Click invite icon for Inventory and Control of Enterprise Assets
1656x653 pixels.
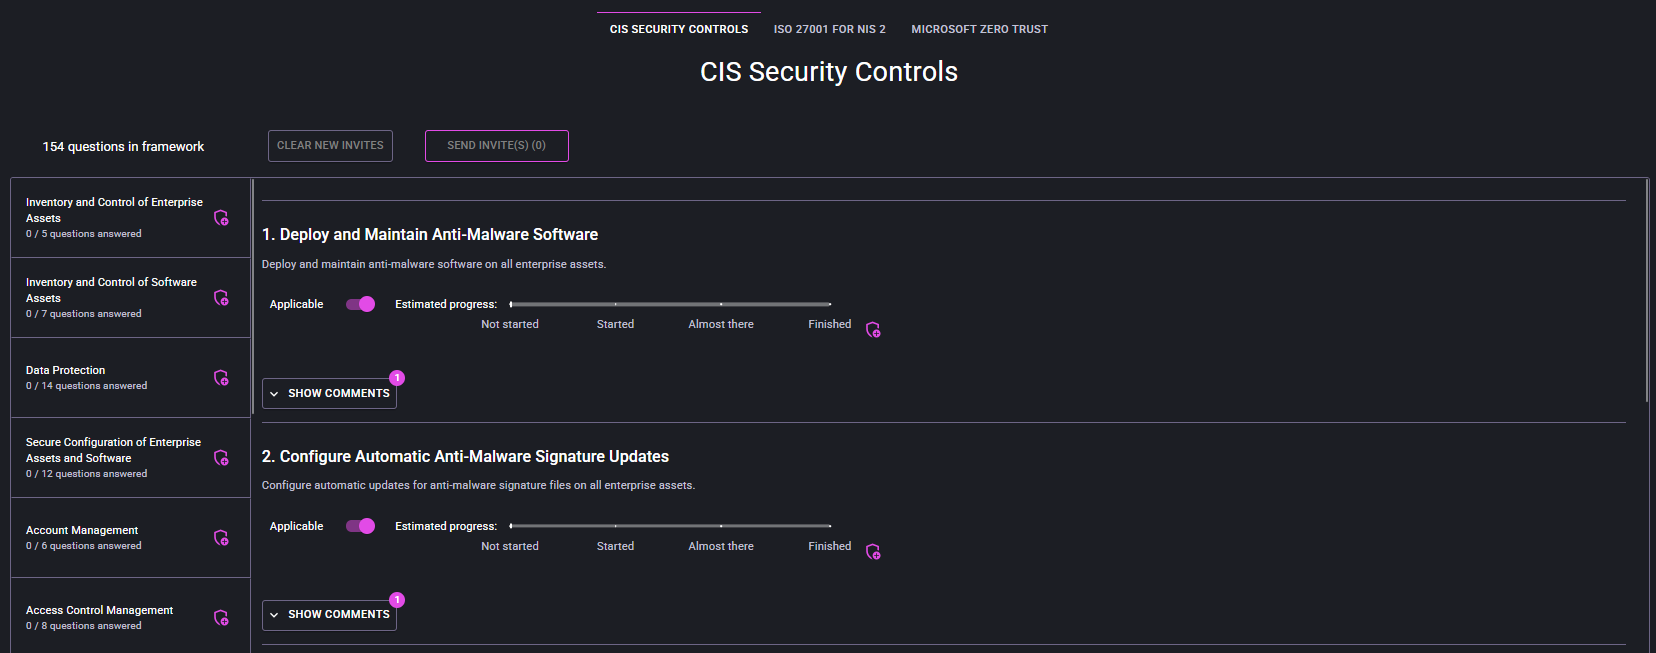point(221,218)
